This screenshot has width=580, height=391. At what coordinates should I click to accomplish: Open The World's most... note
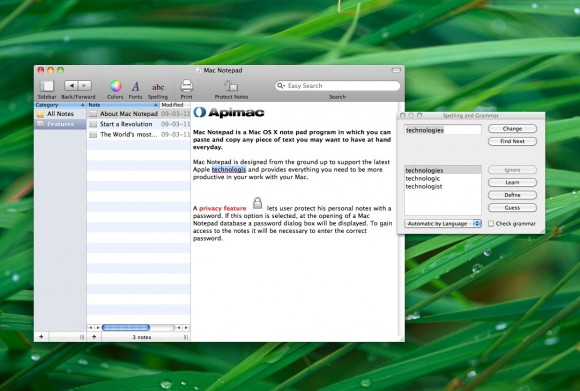pos(139,135)
